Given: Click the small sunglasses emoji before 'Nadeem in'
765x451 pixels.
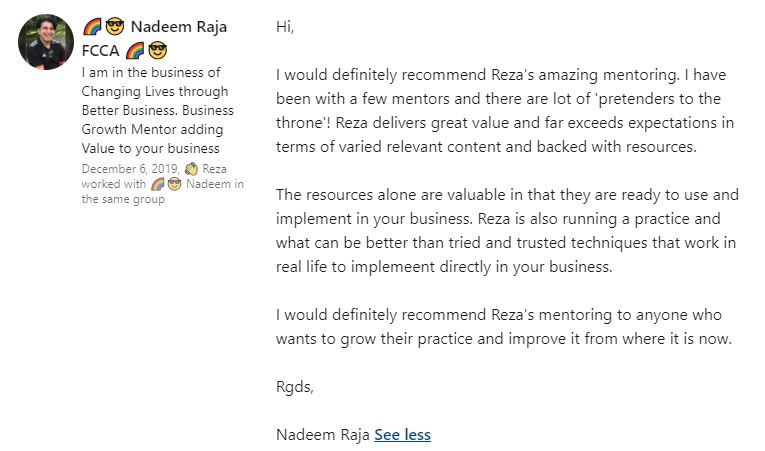Looking at the screenshot, I should click(172, 184).
